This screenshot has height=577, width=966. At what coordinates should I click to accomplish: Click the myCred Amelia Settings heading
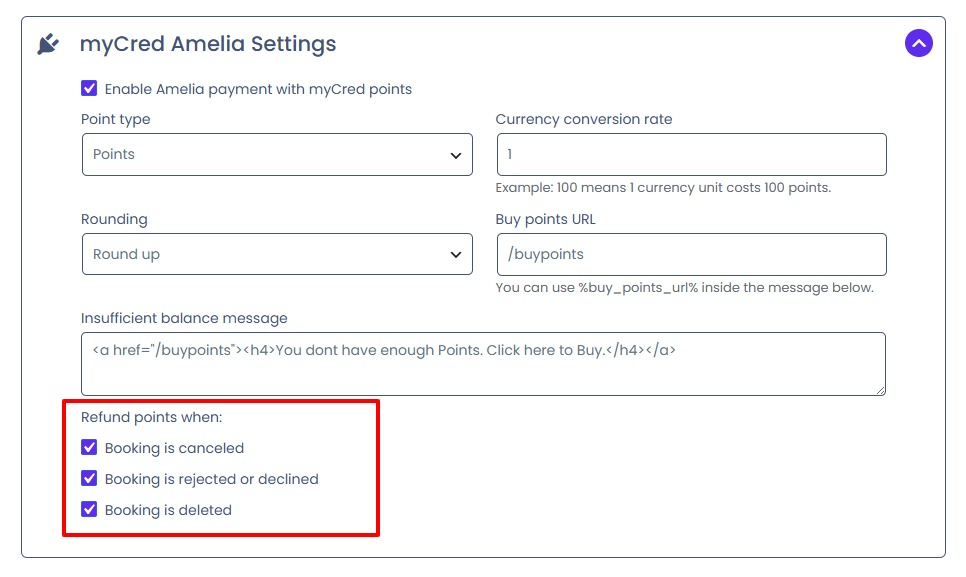pos(208,44)
